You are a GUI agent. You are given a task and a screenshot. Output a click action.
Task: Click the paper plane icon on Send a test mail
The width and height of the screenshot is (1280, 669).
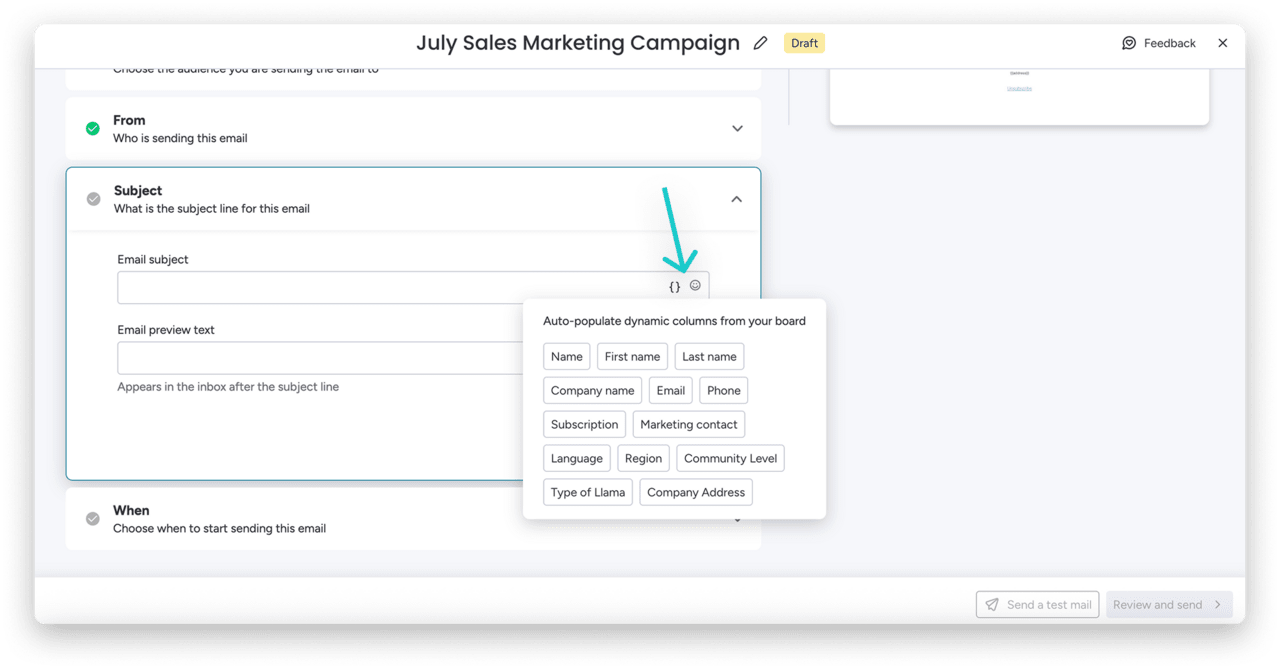coord(991,604)
